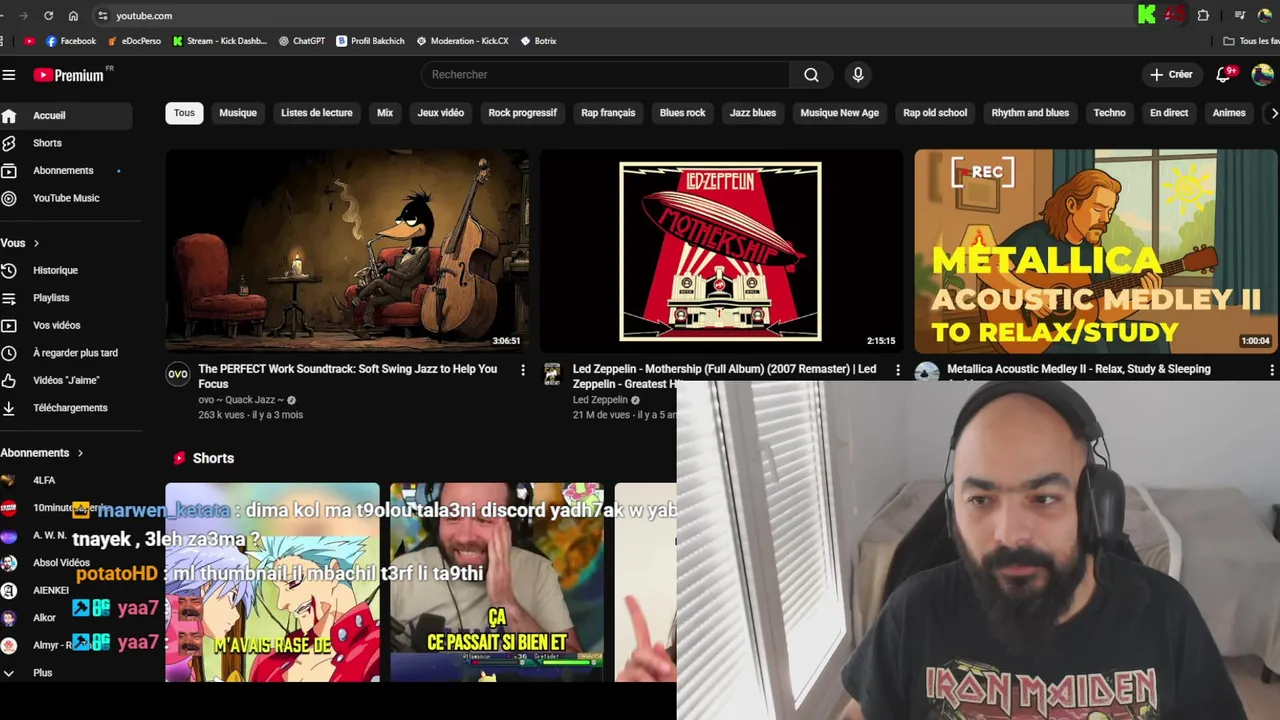Open Shorts in the sidebar
The image size is (1280, 720).
pos(66,143)
